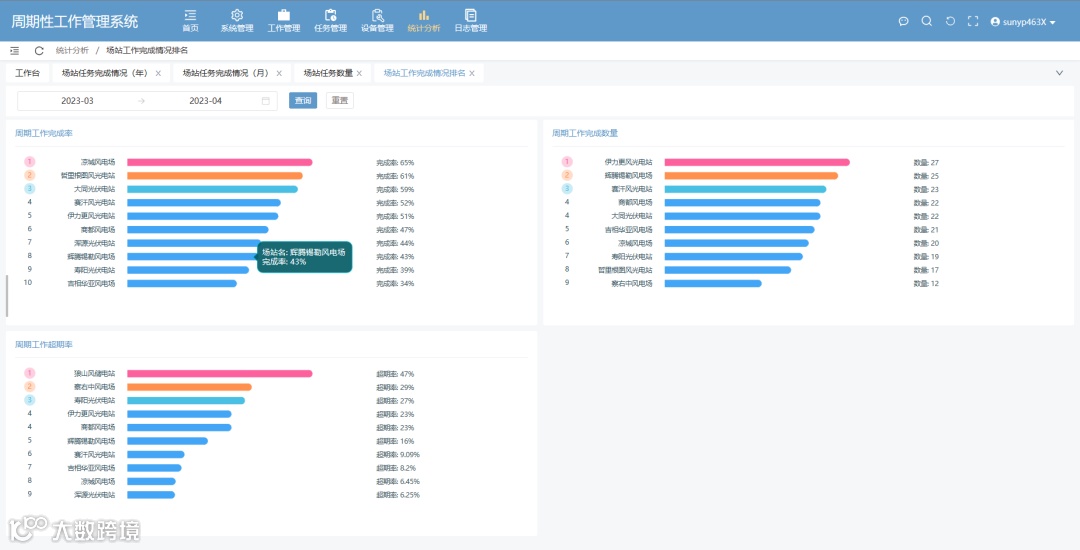1080x550 pixels.
Task: Click the search magnifier icon in header
Action: pyautogui.click(x=926, y=21)
